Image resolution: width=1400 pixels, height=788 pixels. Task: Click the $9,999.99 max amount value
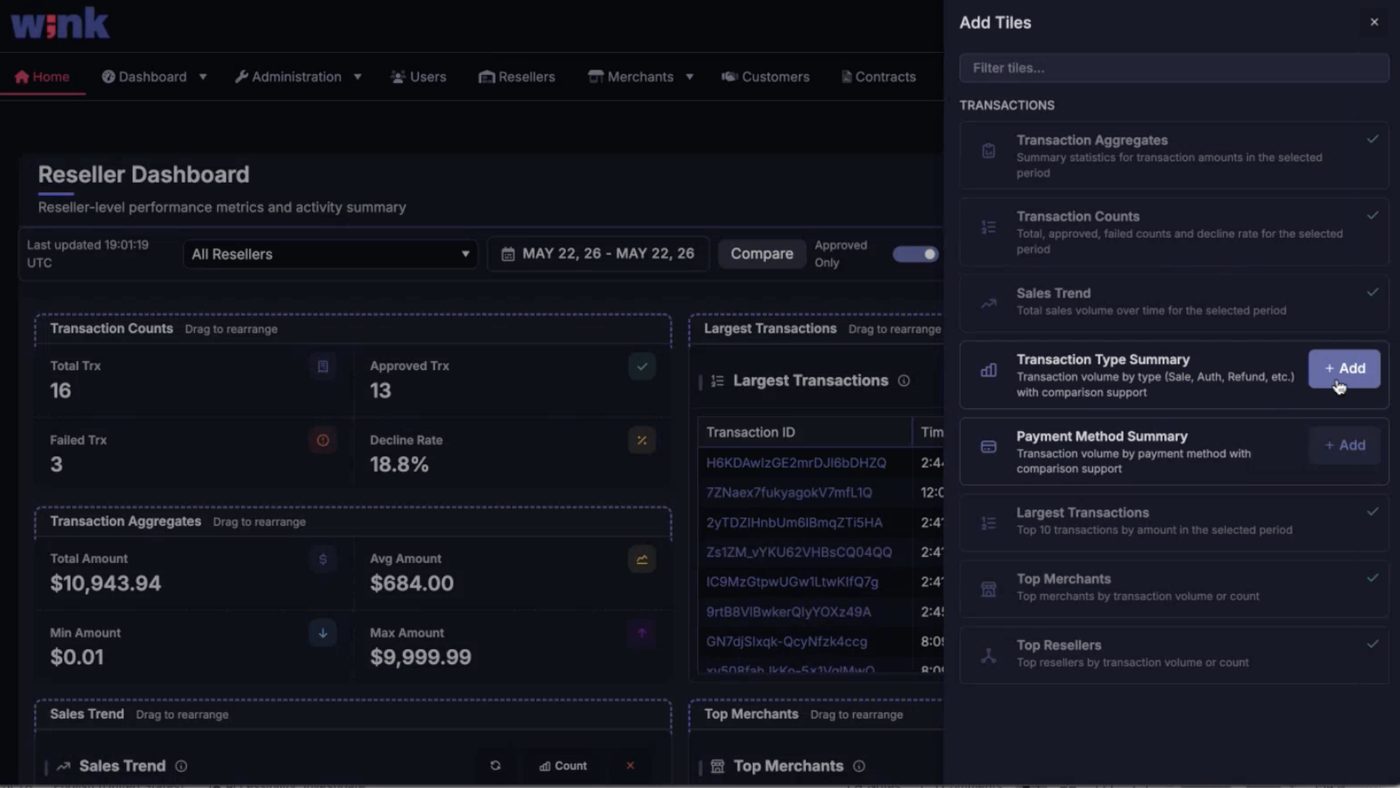(420, 658)
